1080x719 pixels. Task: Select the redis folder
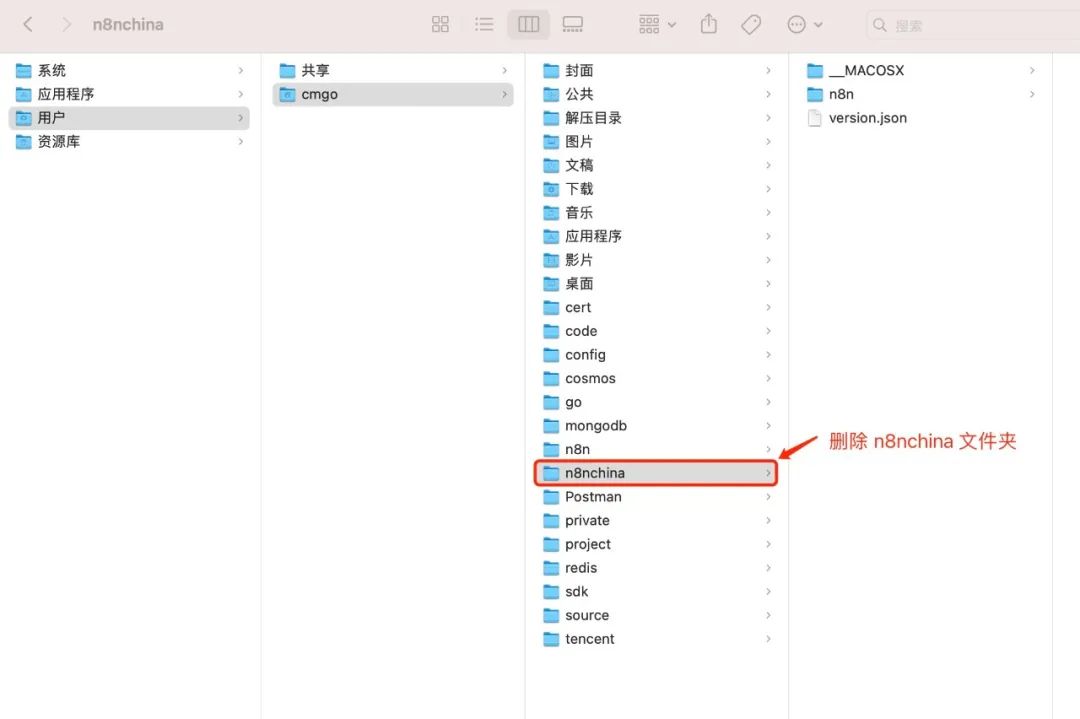[x=656, y=567]
